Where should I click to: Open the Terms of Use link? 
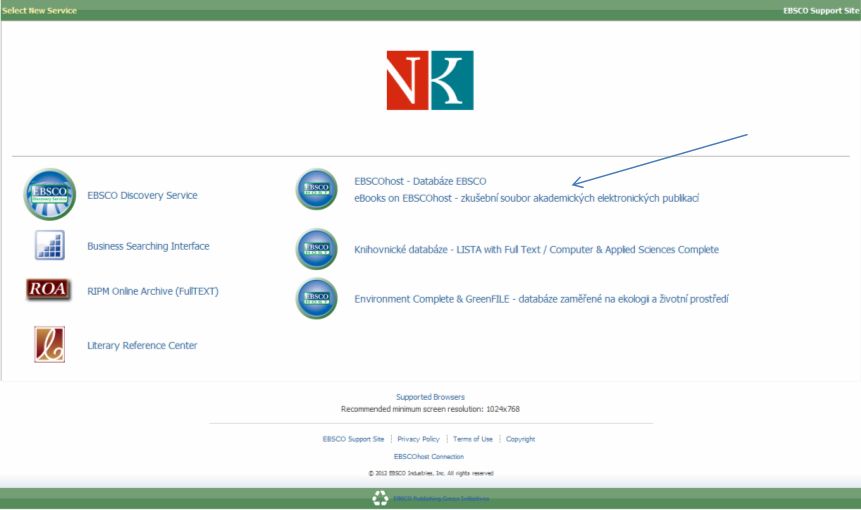(x=473, y=439)
